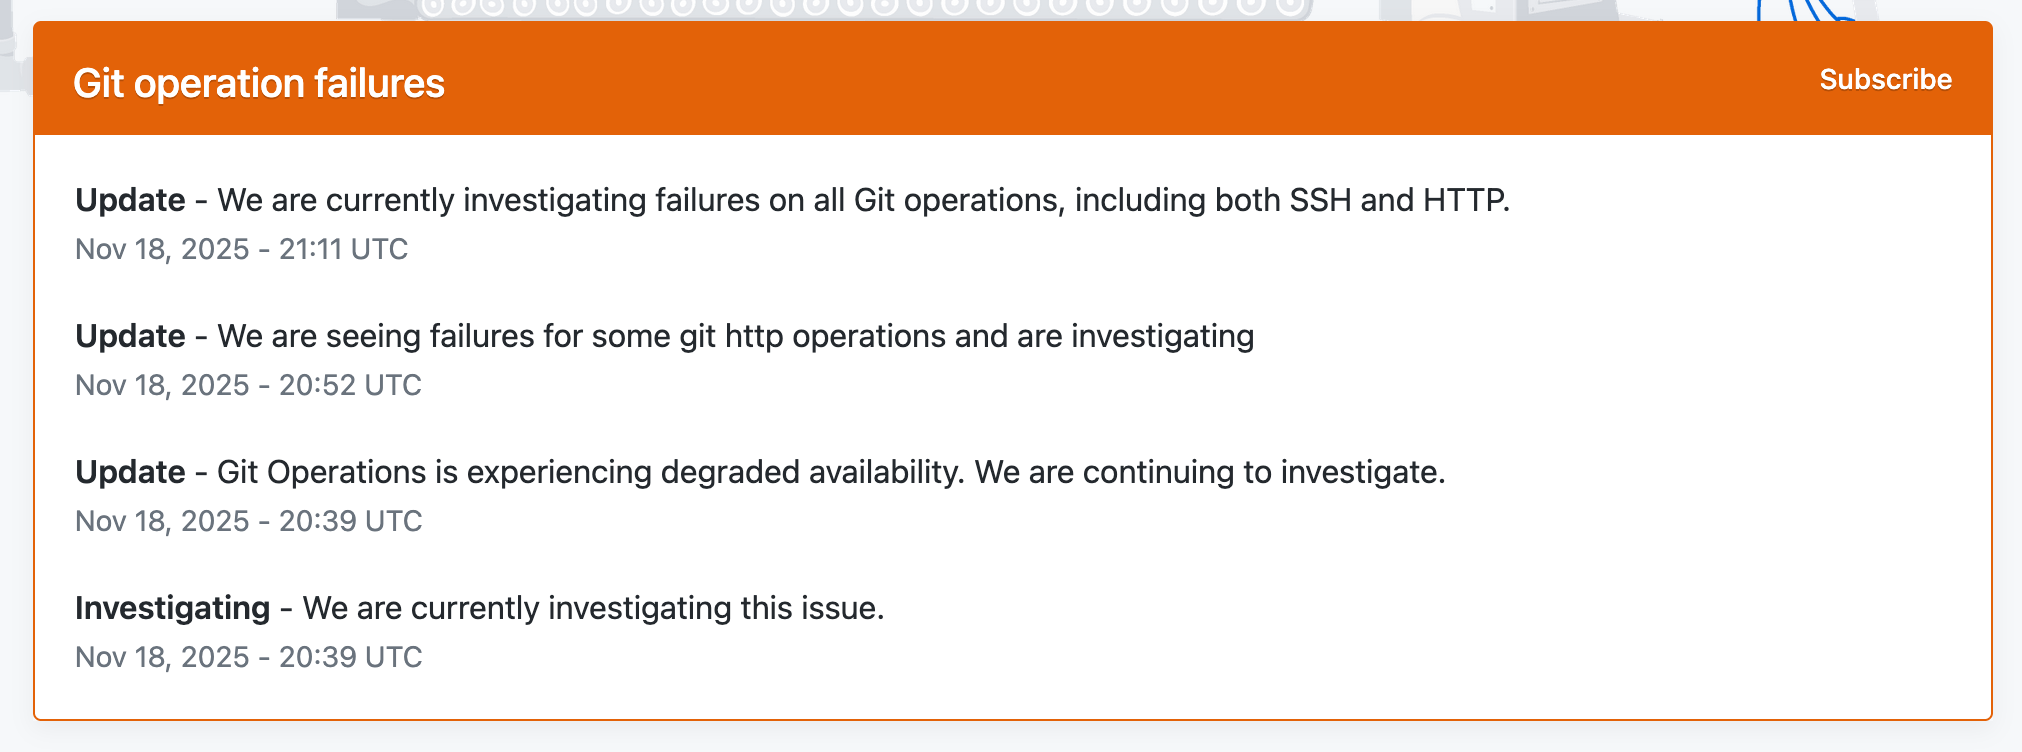Click the timestamp under the degraded availability update
The height and width of the screenshot is (752, 2022).
coord(248,521)
